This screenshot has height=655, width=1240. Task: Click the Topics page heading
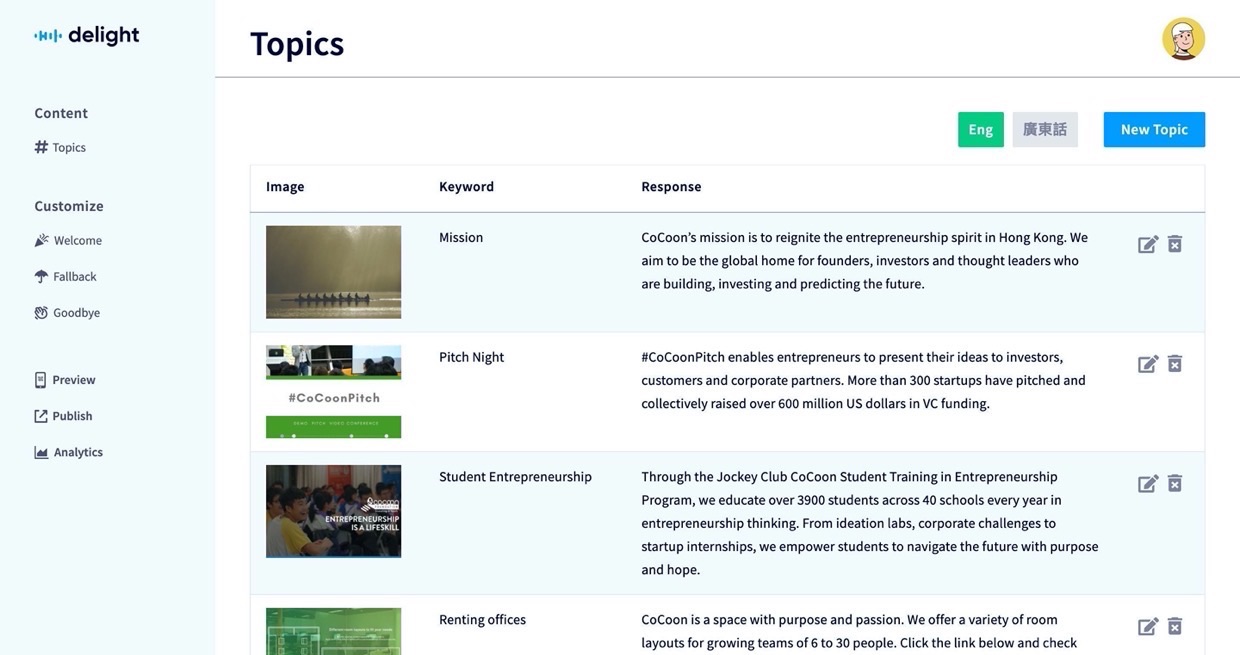[x=297, y=44]
